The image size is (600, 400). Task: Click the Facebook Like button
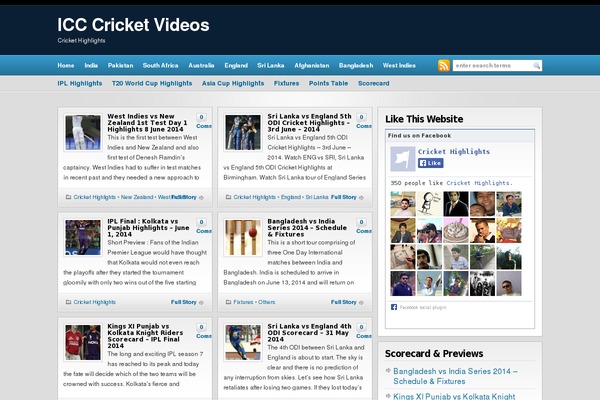pyautogui.click(x=430, y=163)
